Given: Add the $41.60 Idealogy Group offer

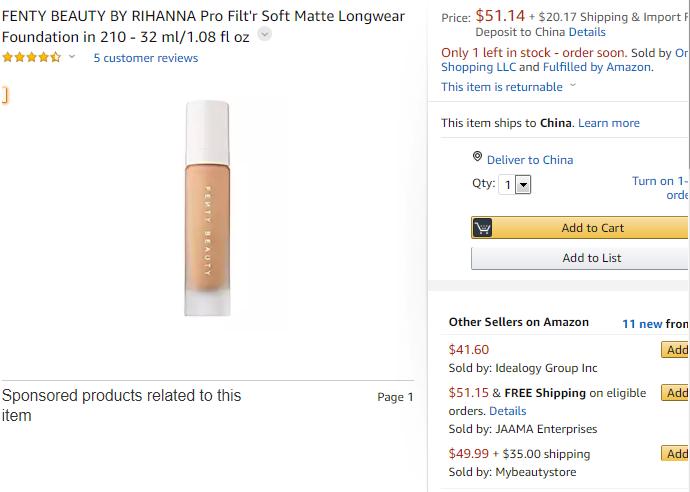Looking at the screenshot, I should 676,350.
